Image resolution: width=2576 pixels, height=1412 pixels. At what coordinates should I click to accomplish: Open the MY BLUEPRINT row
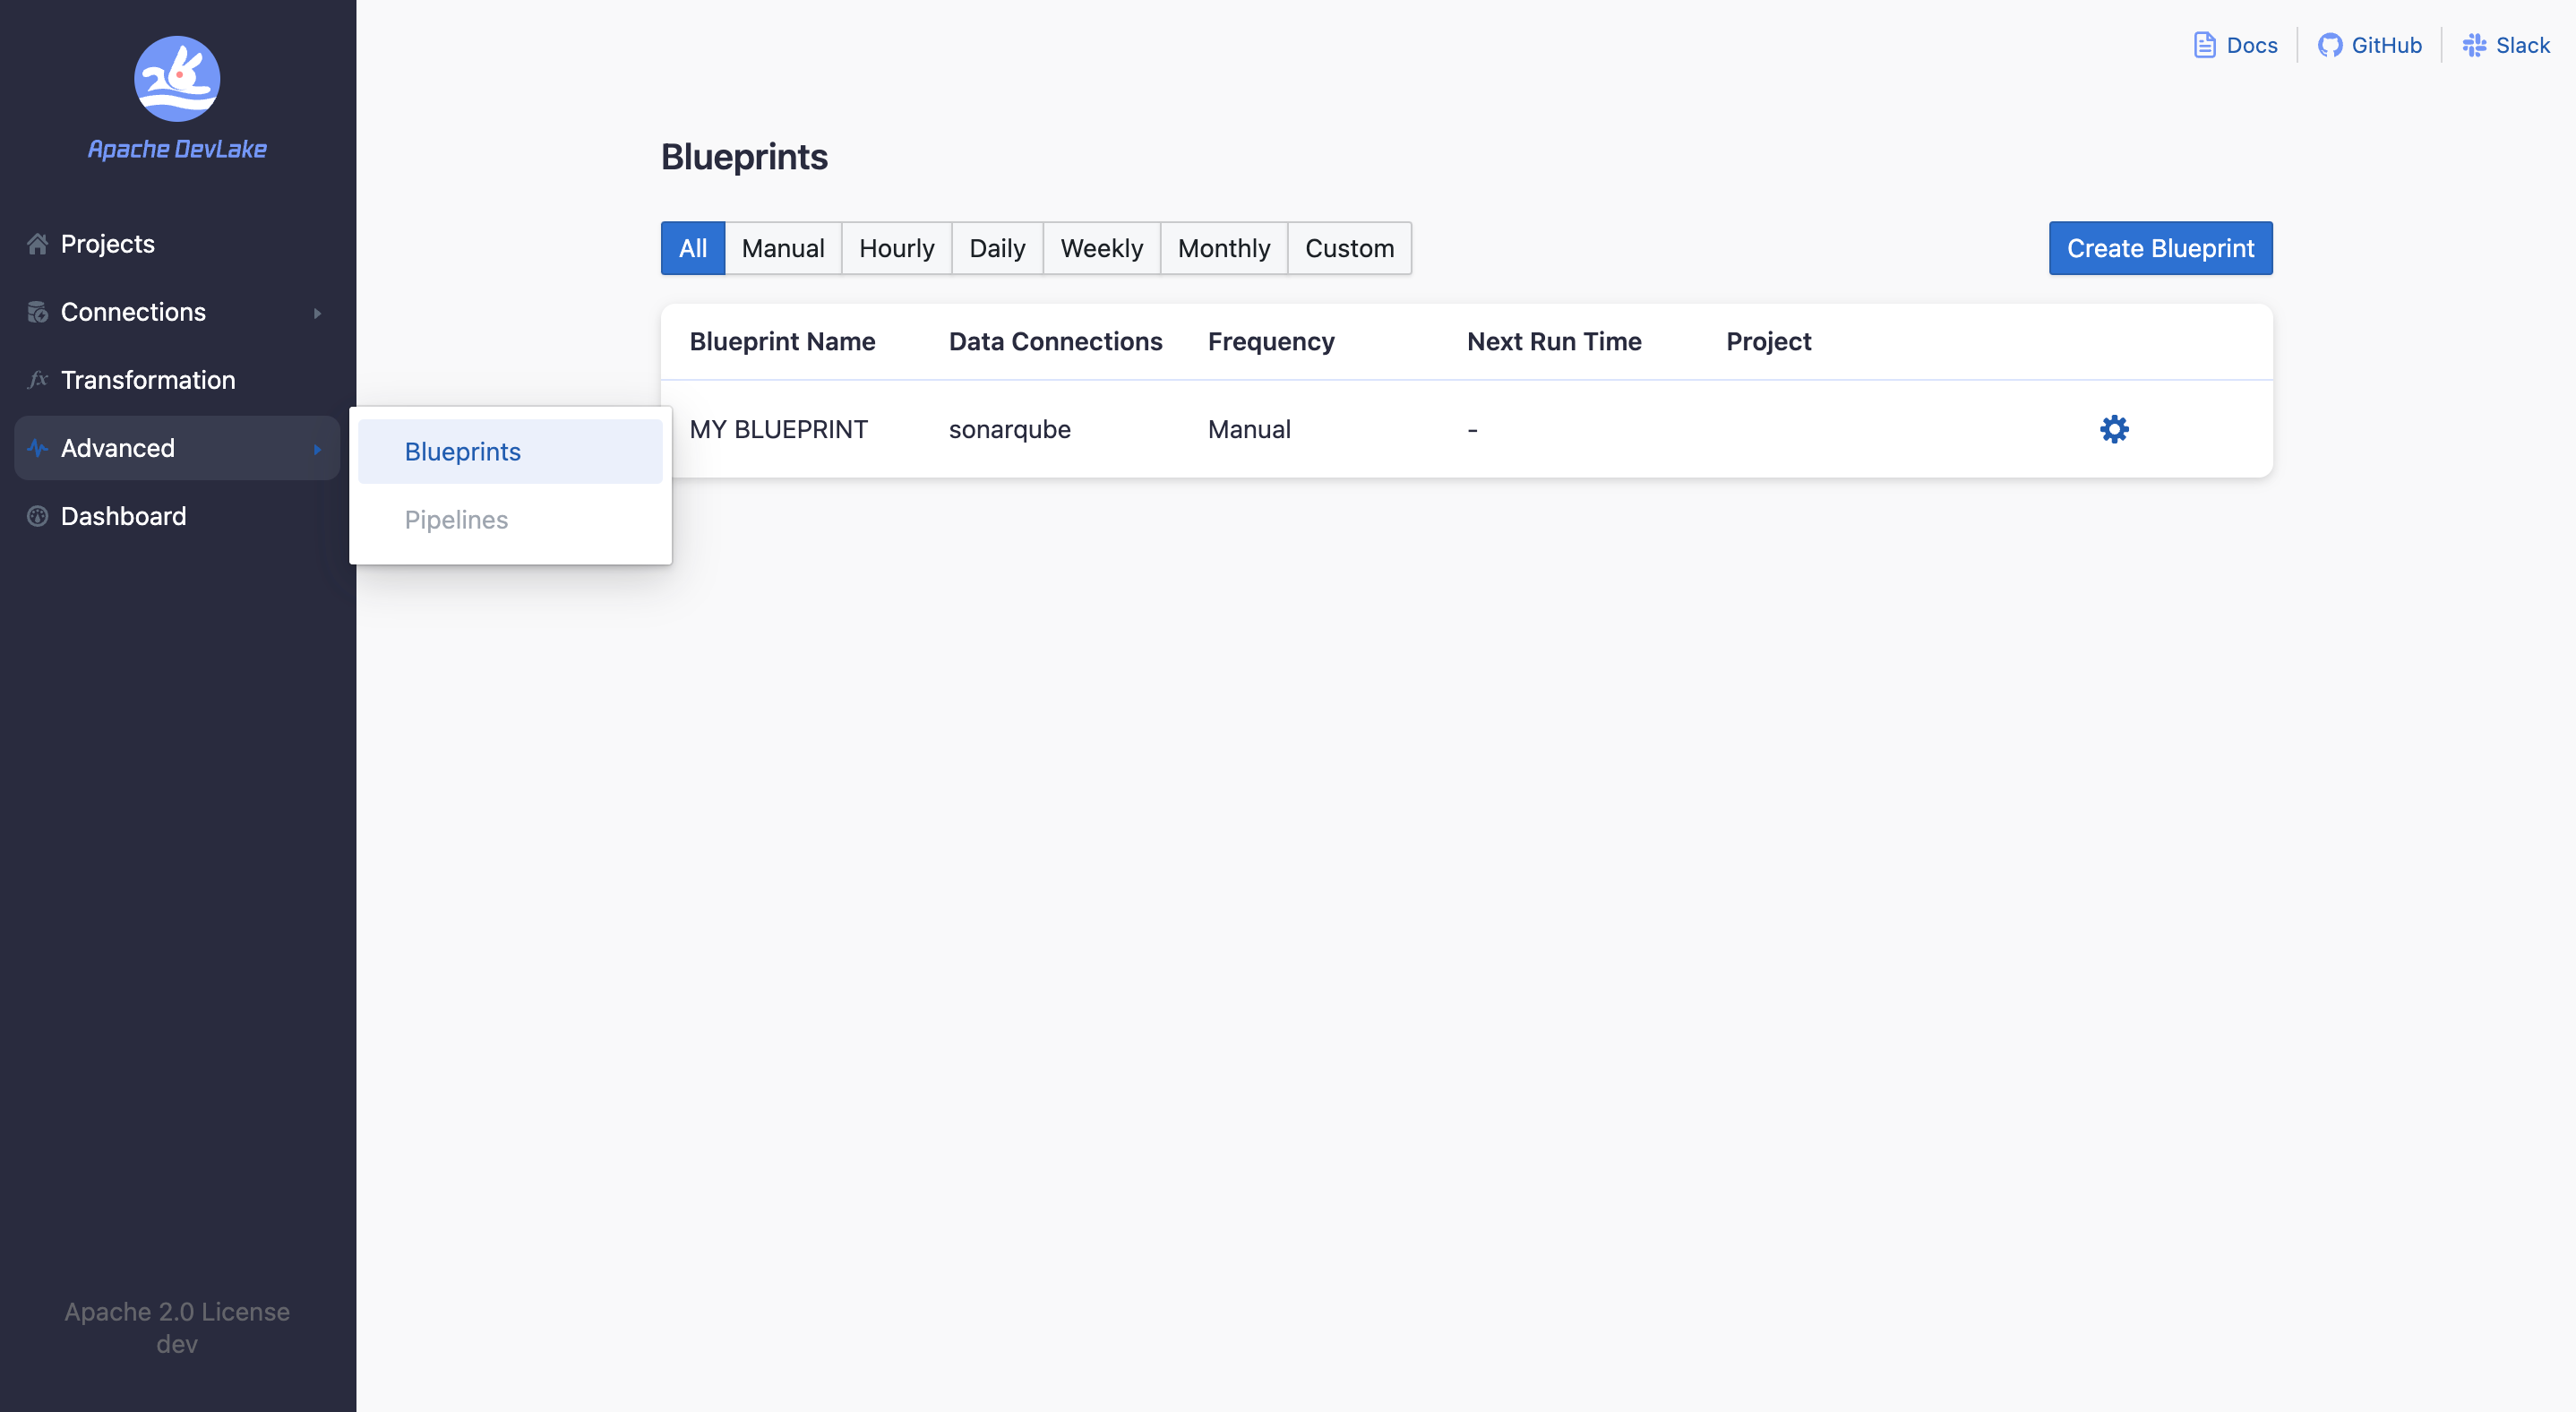778,429
